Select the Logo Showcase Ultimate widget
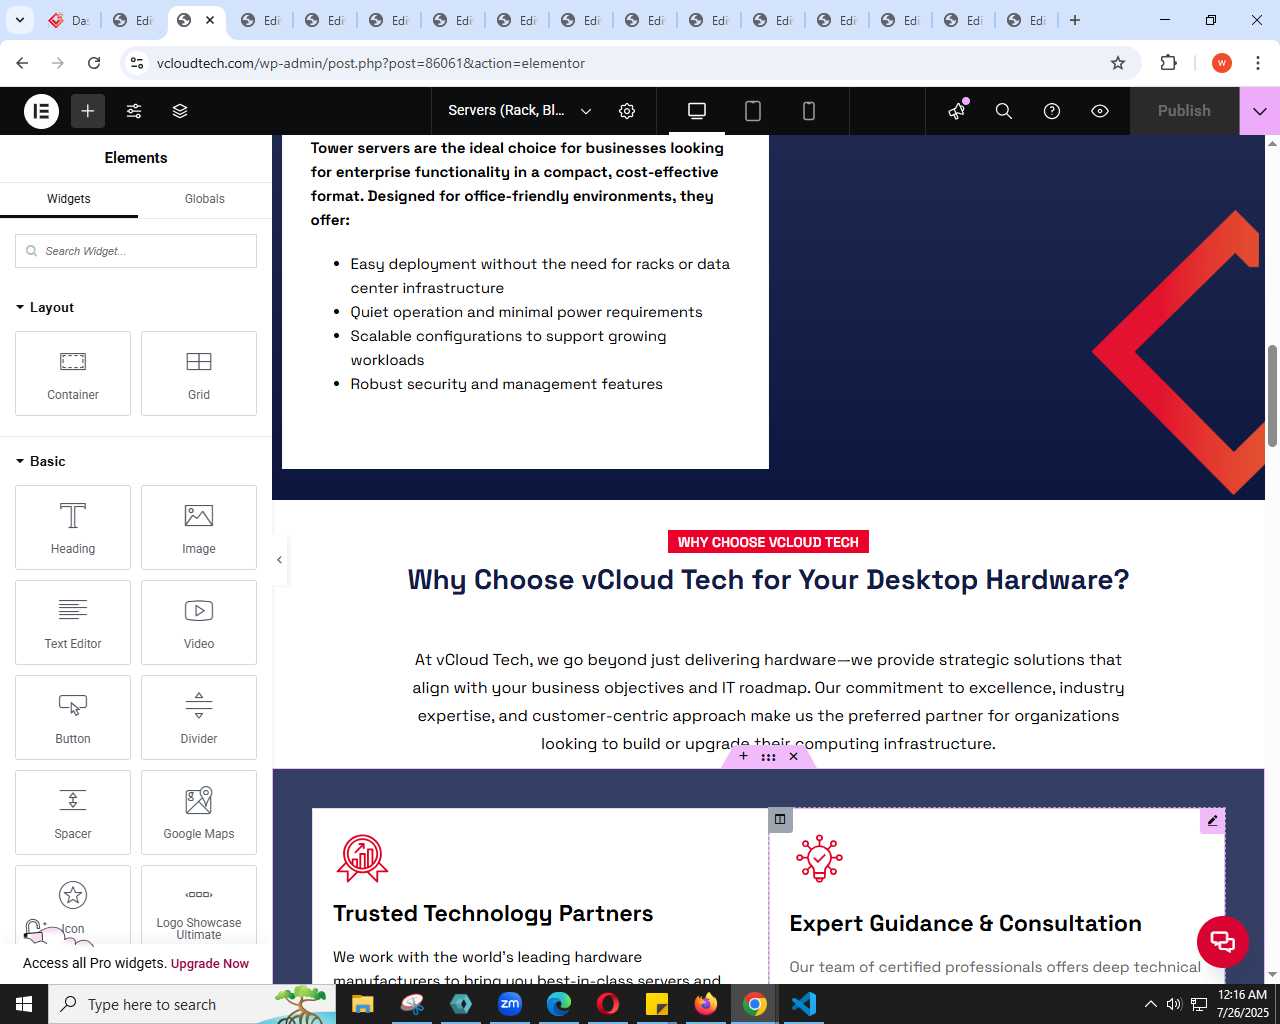Viewport: 1280px width, 1024px height. pos(199,905)
